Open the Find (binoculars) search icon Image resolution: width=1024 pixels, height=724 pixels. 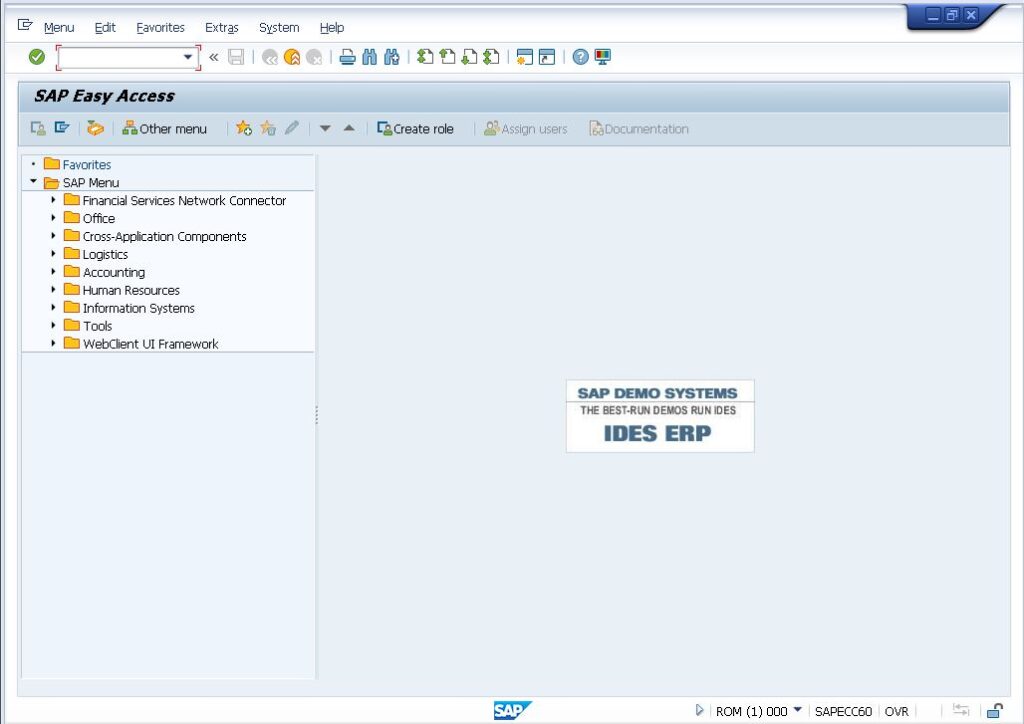click(369, 57)
